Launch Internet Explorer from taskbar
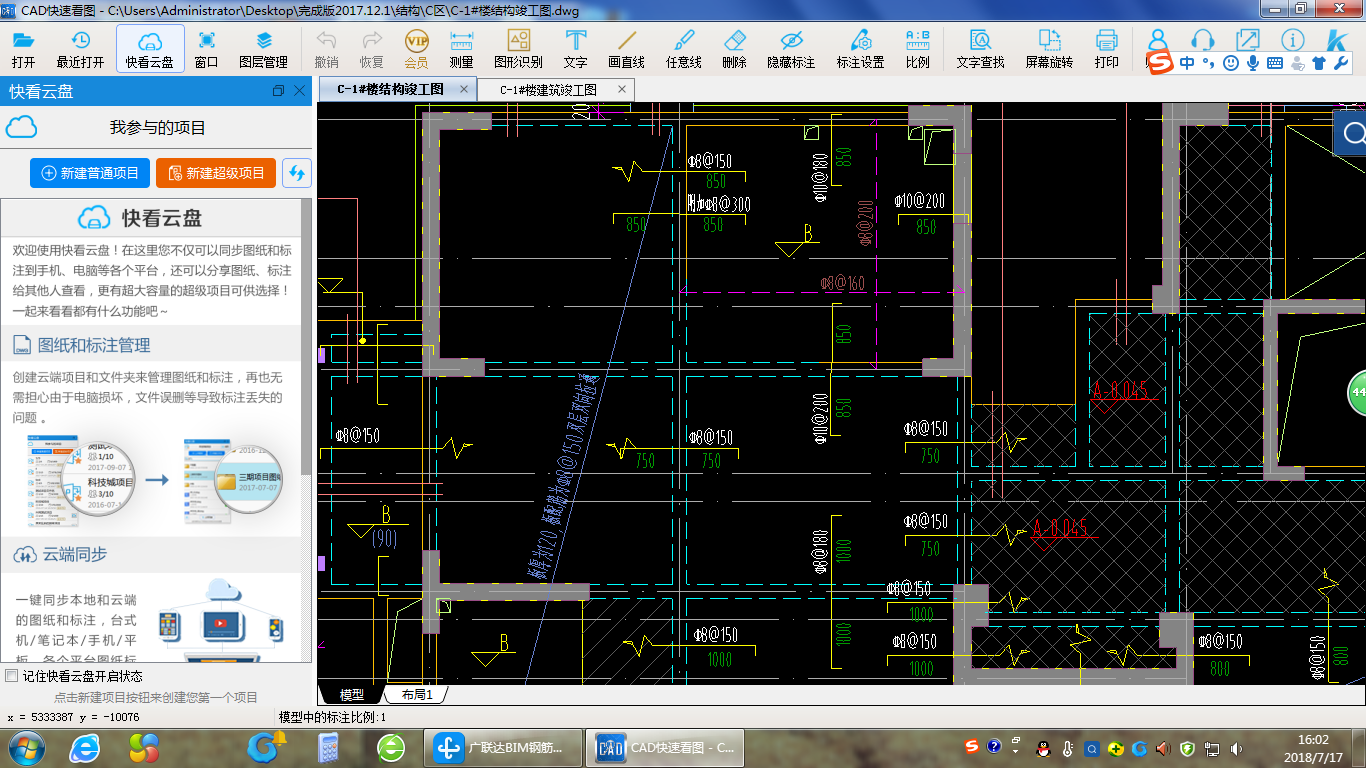Image resolution: width=1366 pixels, height=768 pixels. (84, 747)
